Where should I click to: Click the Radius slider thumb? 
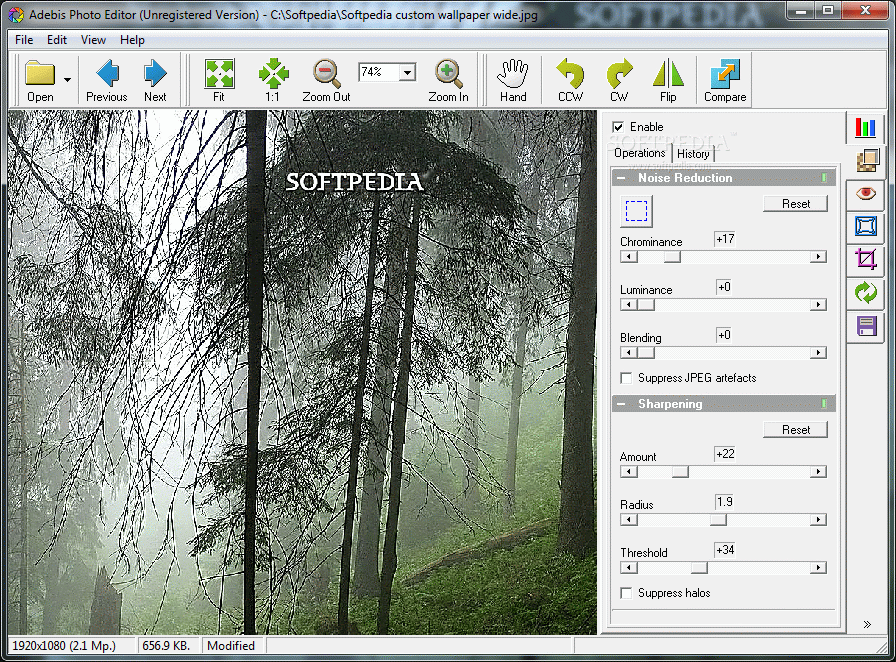click(x=718, y=520)
